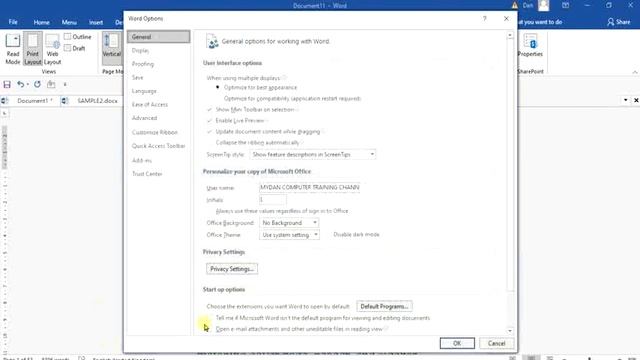The height and width of the screenshot is (360, 640).
Task: Click the ribbon display options icon
Action: 565,6
